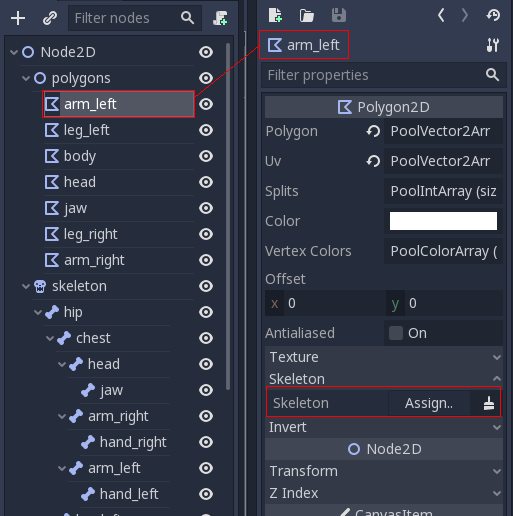Open the inspector object history icon
The image size is (513, 516).
pyautogui.click(x=493, y=15)
